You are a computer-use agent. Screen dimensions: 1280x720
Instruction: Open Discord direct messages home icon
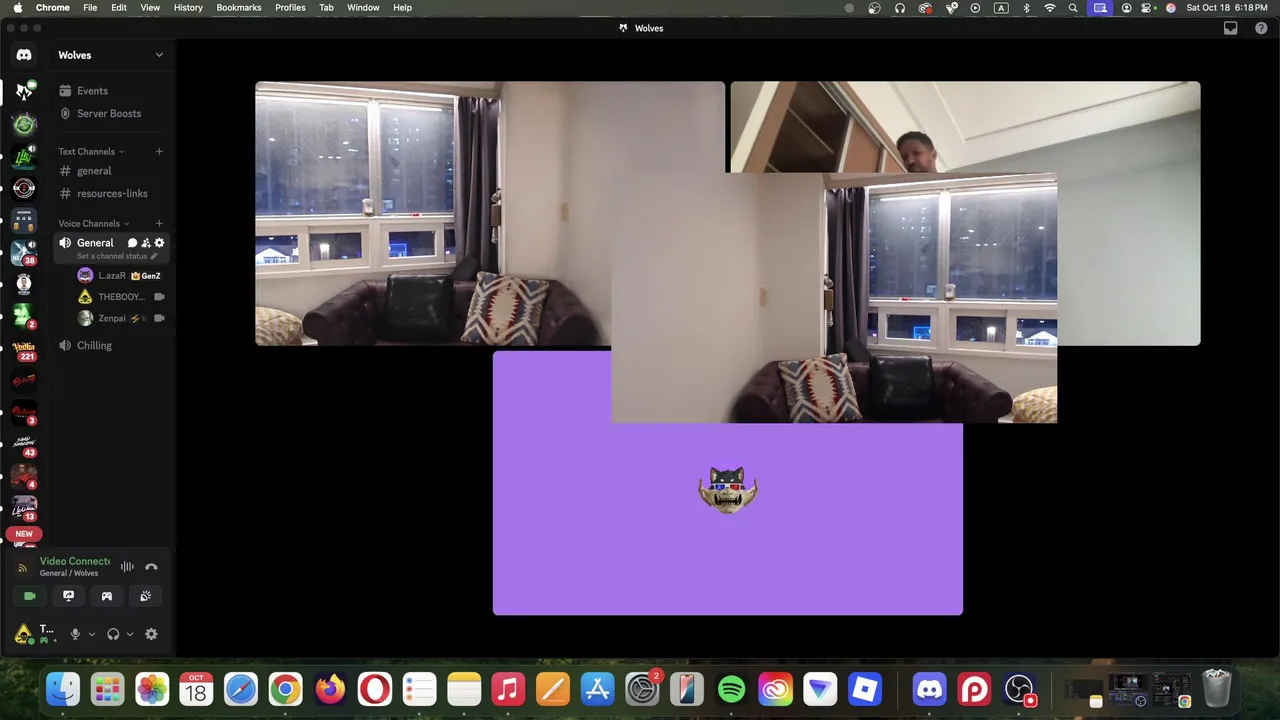[x=24, y=55]
